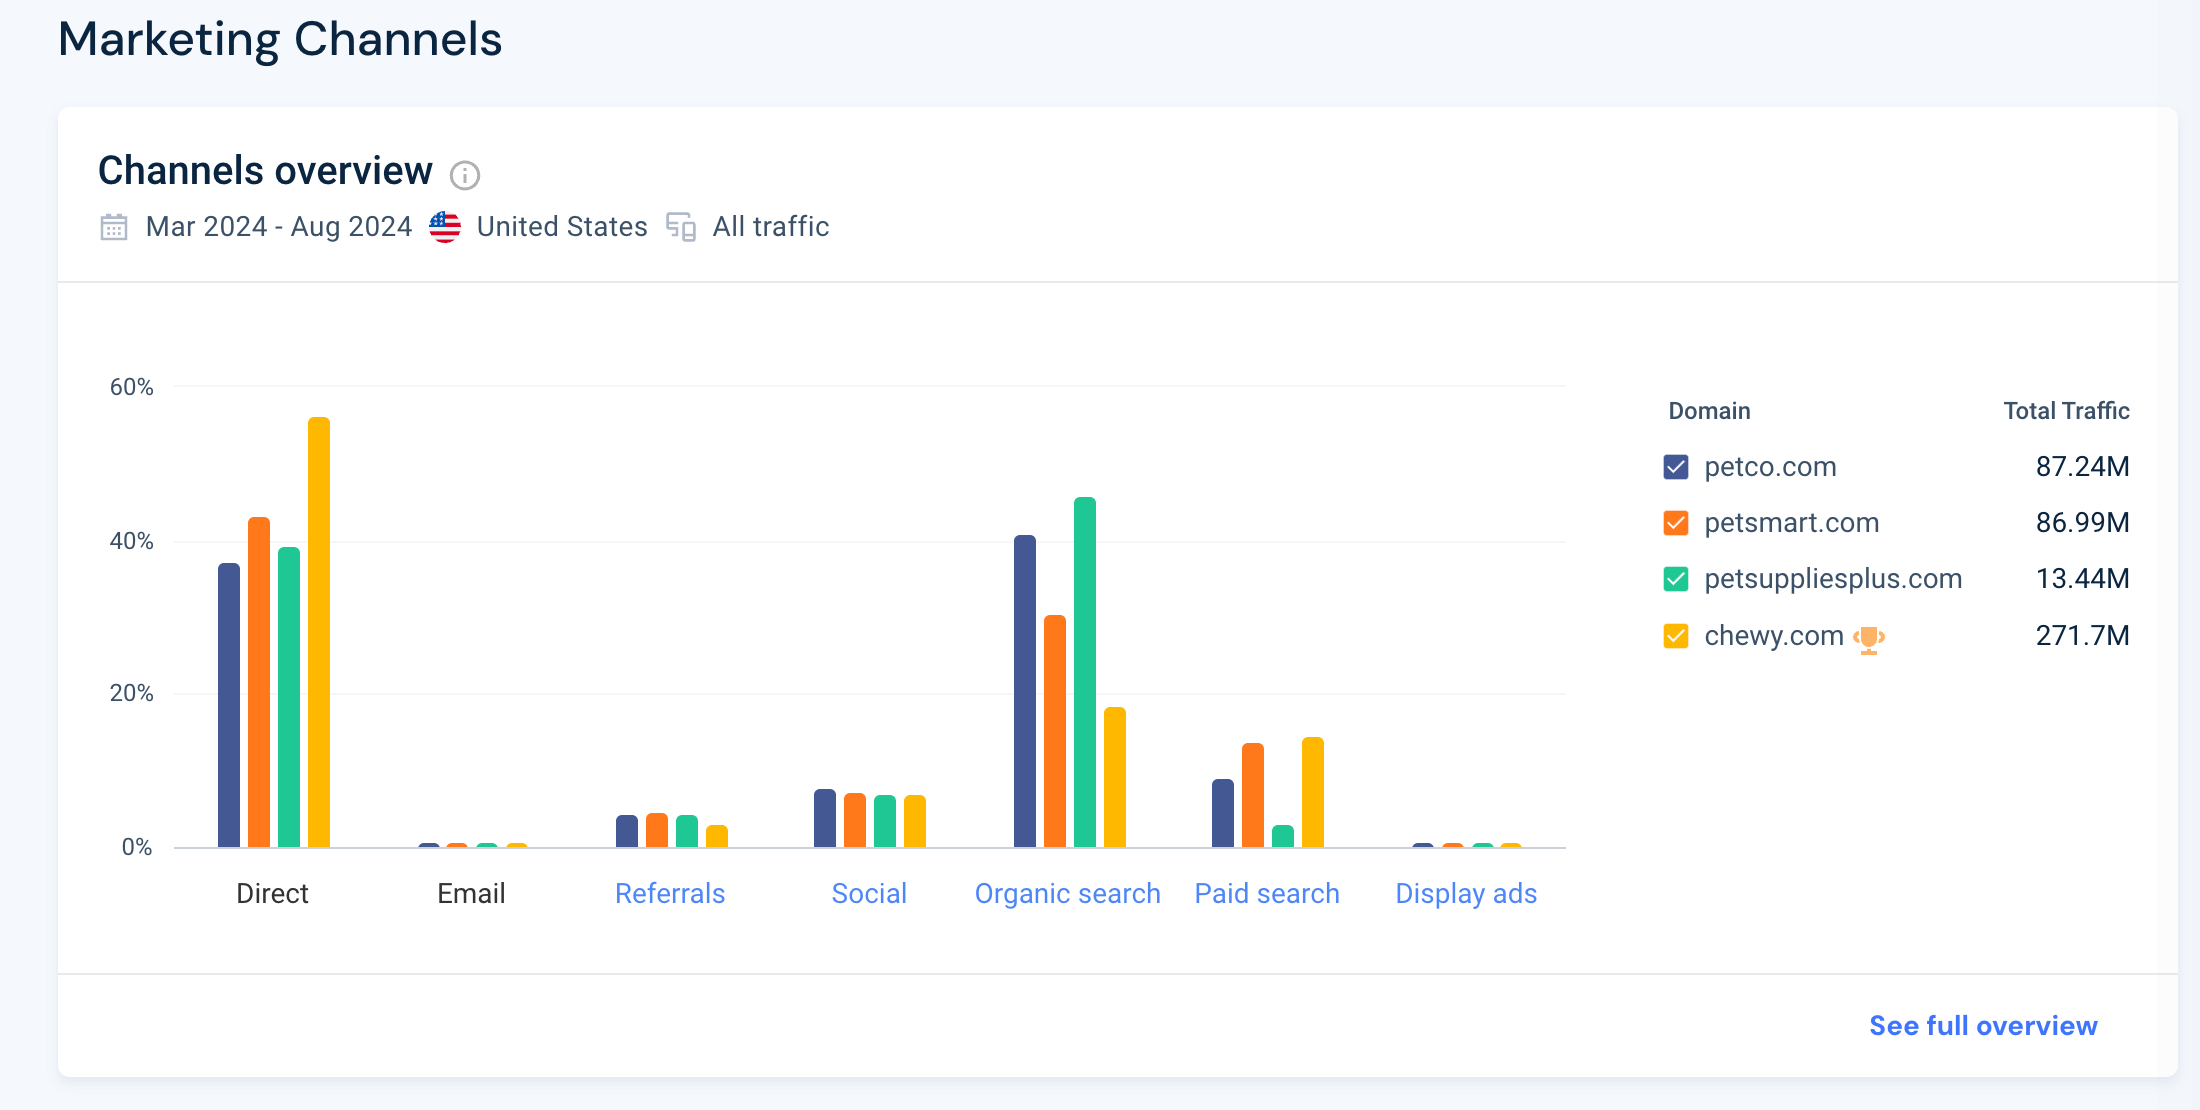Click the Total Traffic column header
2200x1110 pixels.
(2066, 411)
